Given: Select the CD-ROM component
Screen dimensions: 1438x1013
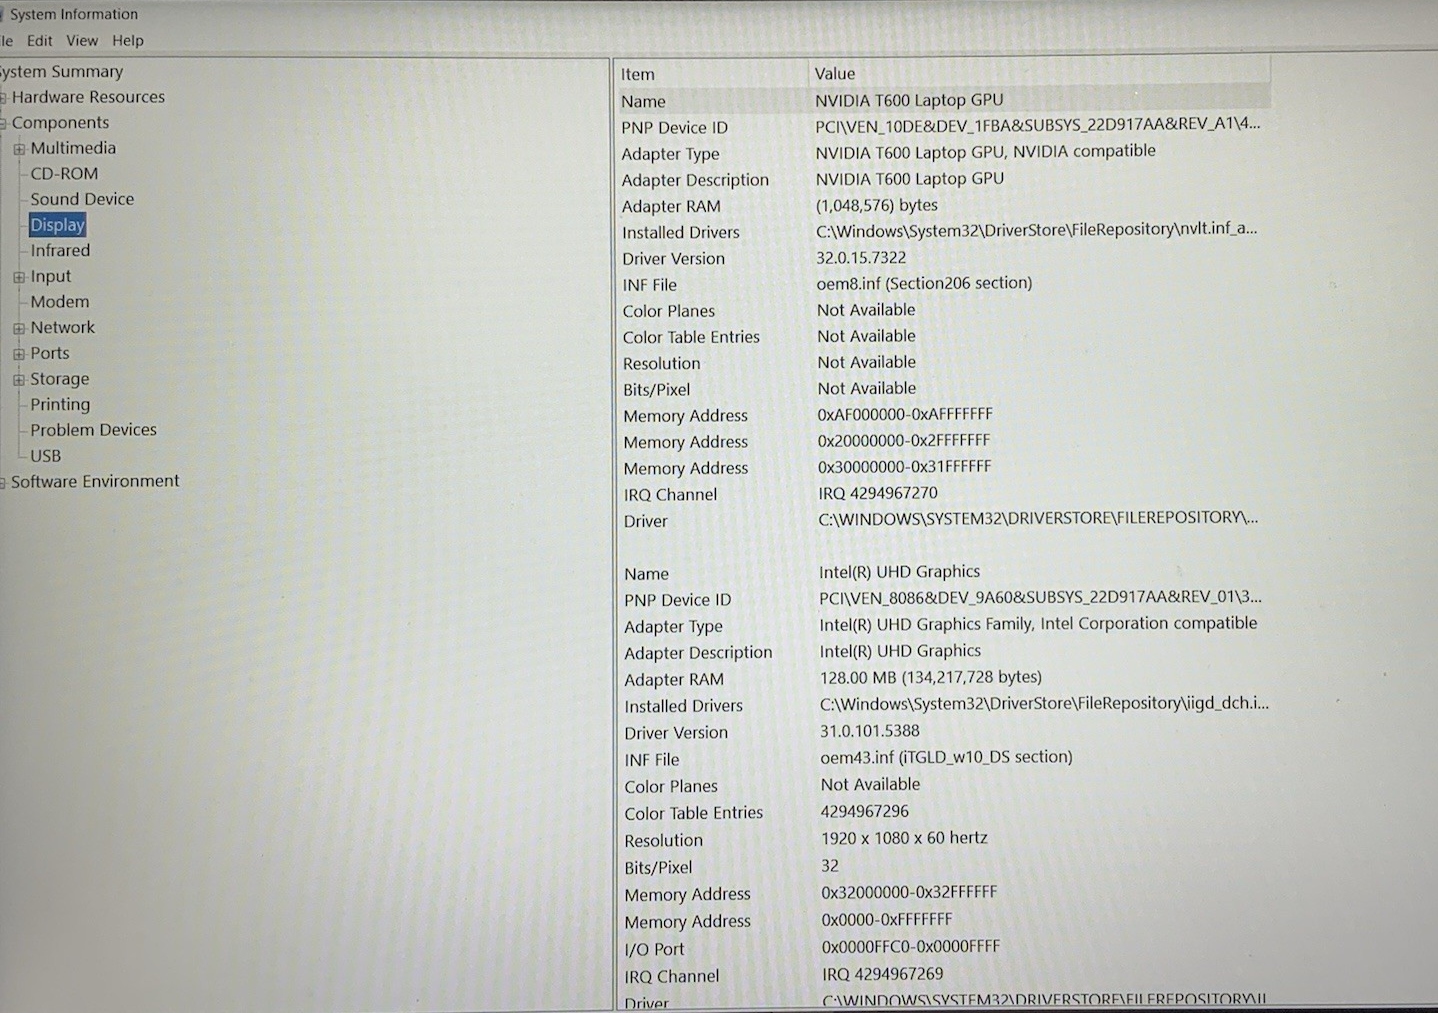Looking at the screenshot, I should (x=64, y=173).
